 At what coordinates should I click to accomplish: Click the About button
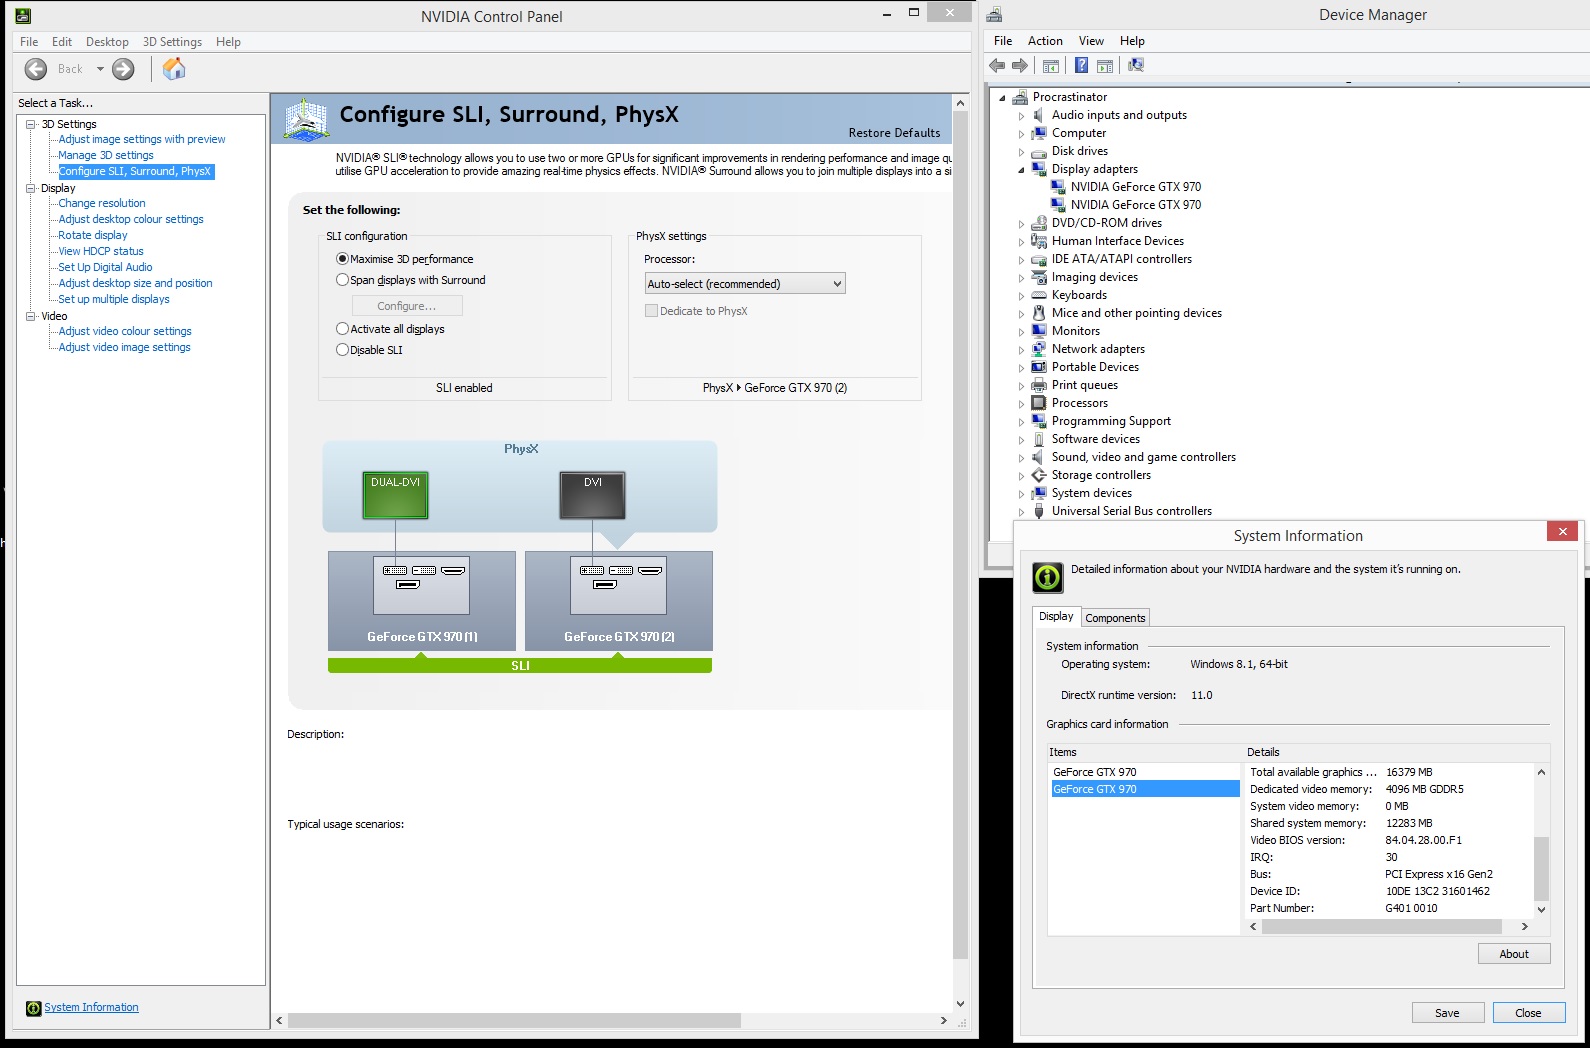pyautogui.click(x=1514, y=954)
